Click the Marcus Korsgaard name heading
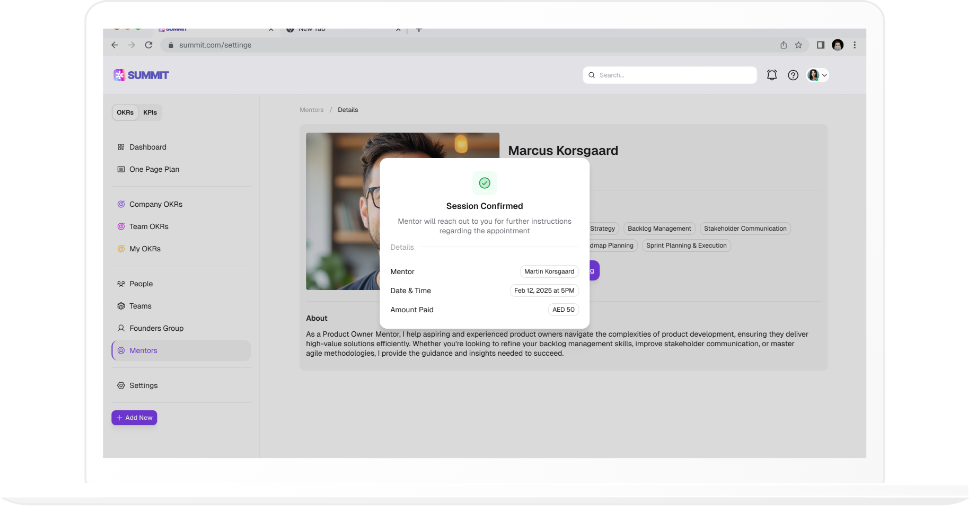 (x=563, y=150)
